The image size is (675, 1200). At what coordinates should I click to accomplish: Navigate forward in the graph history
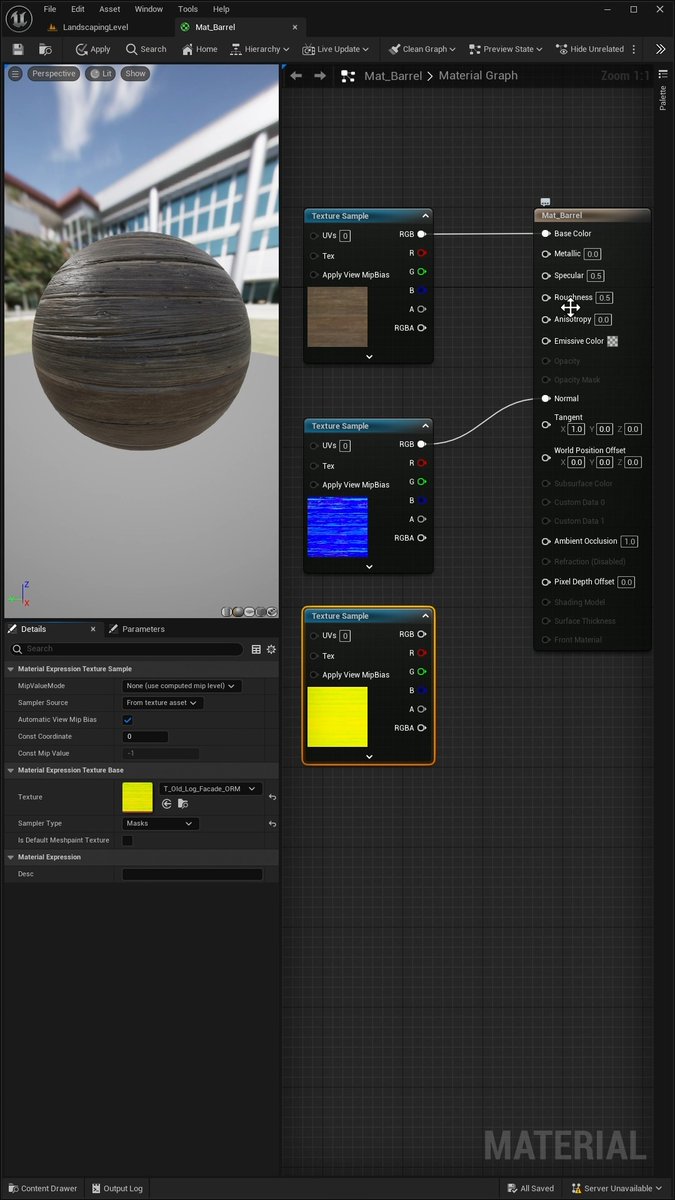(320, 76)
